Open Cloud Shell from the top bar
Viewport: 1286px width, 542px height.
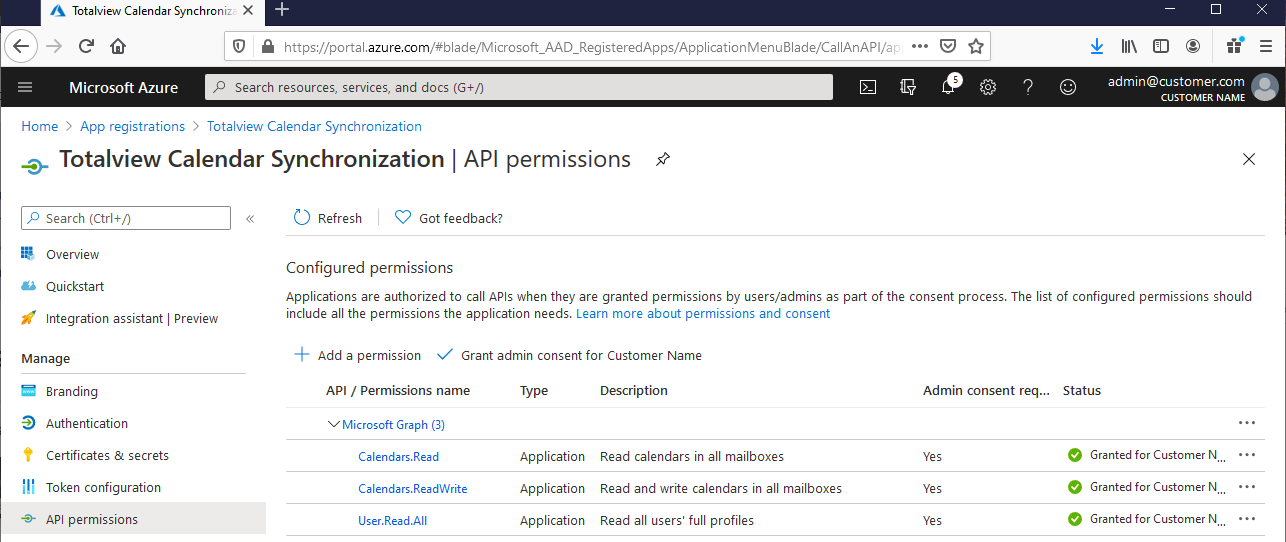[869, 87]
